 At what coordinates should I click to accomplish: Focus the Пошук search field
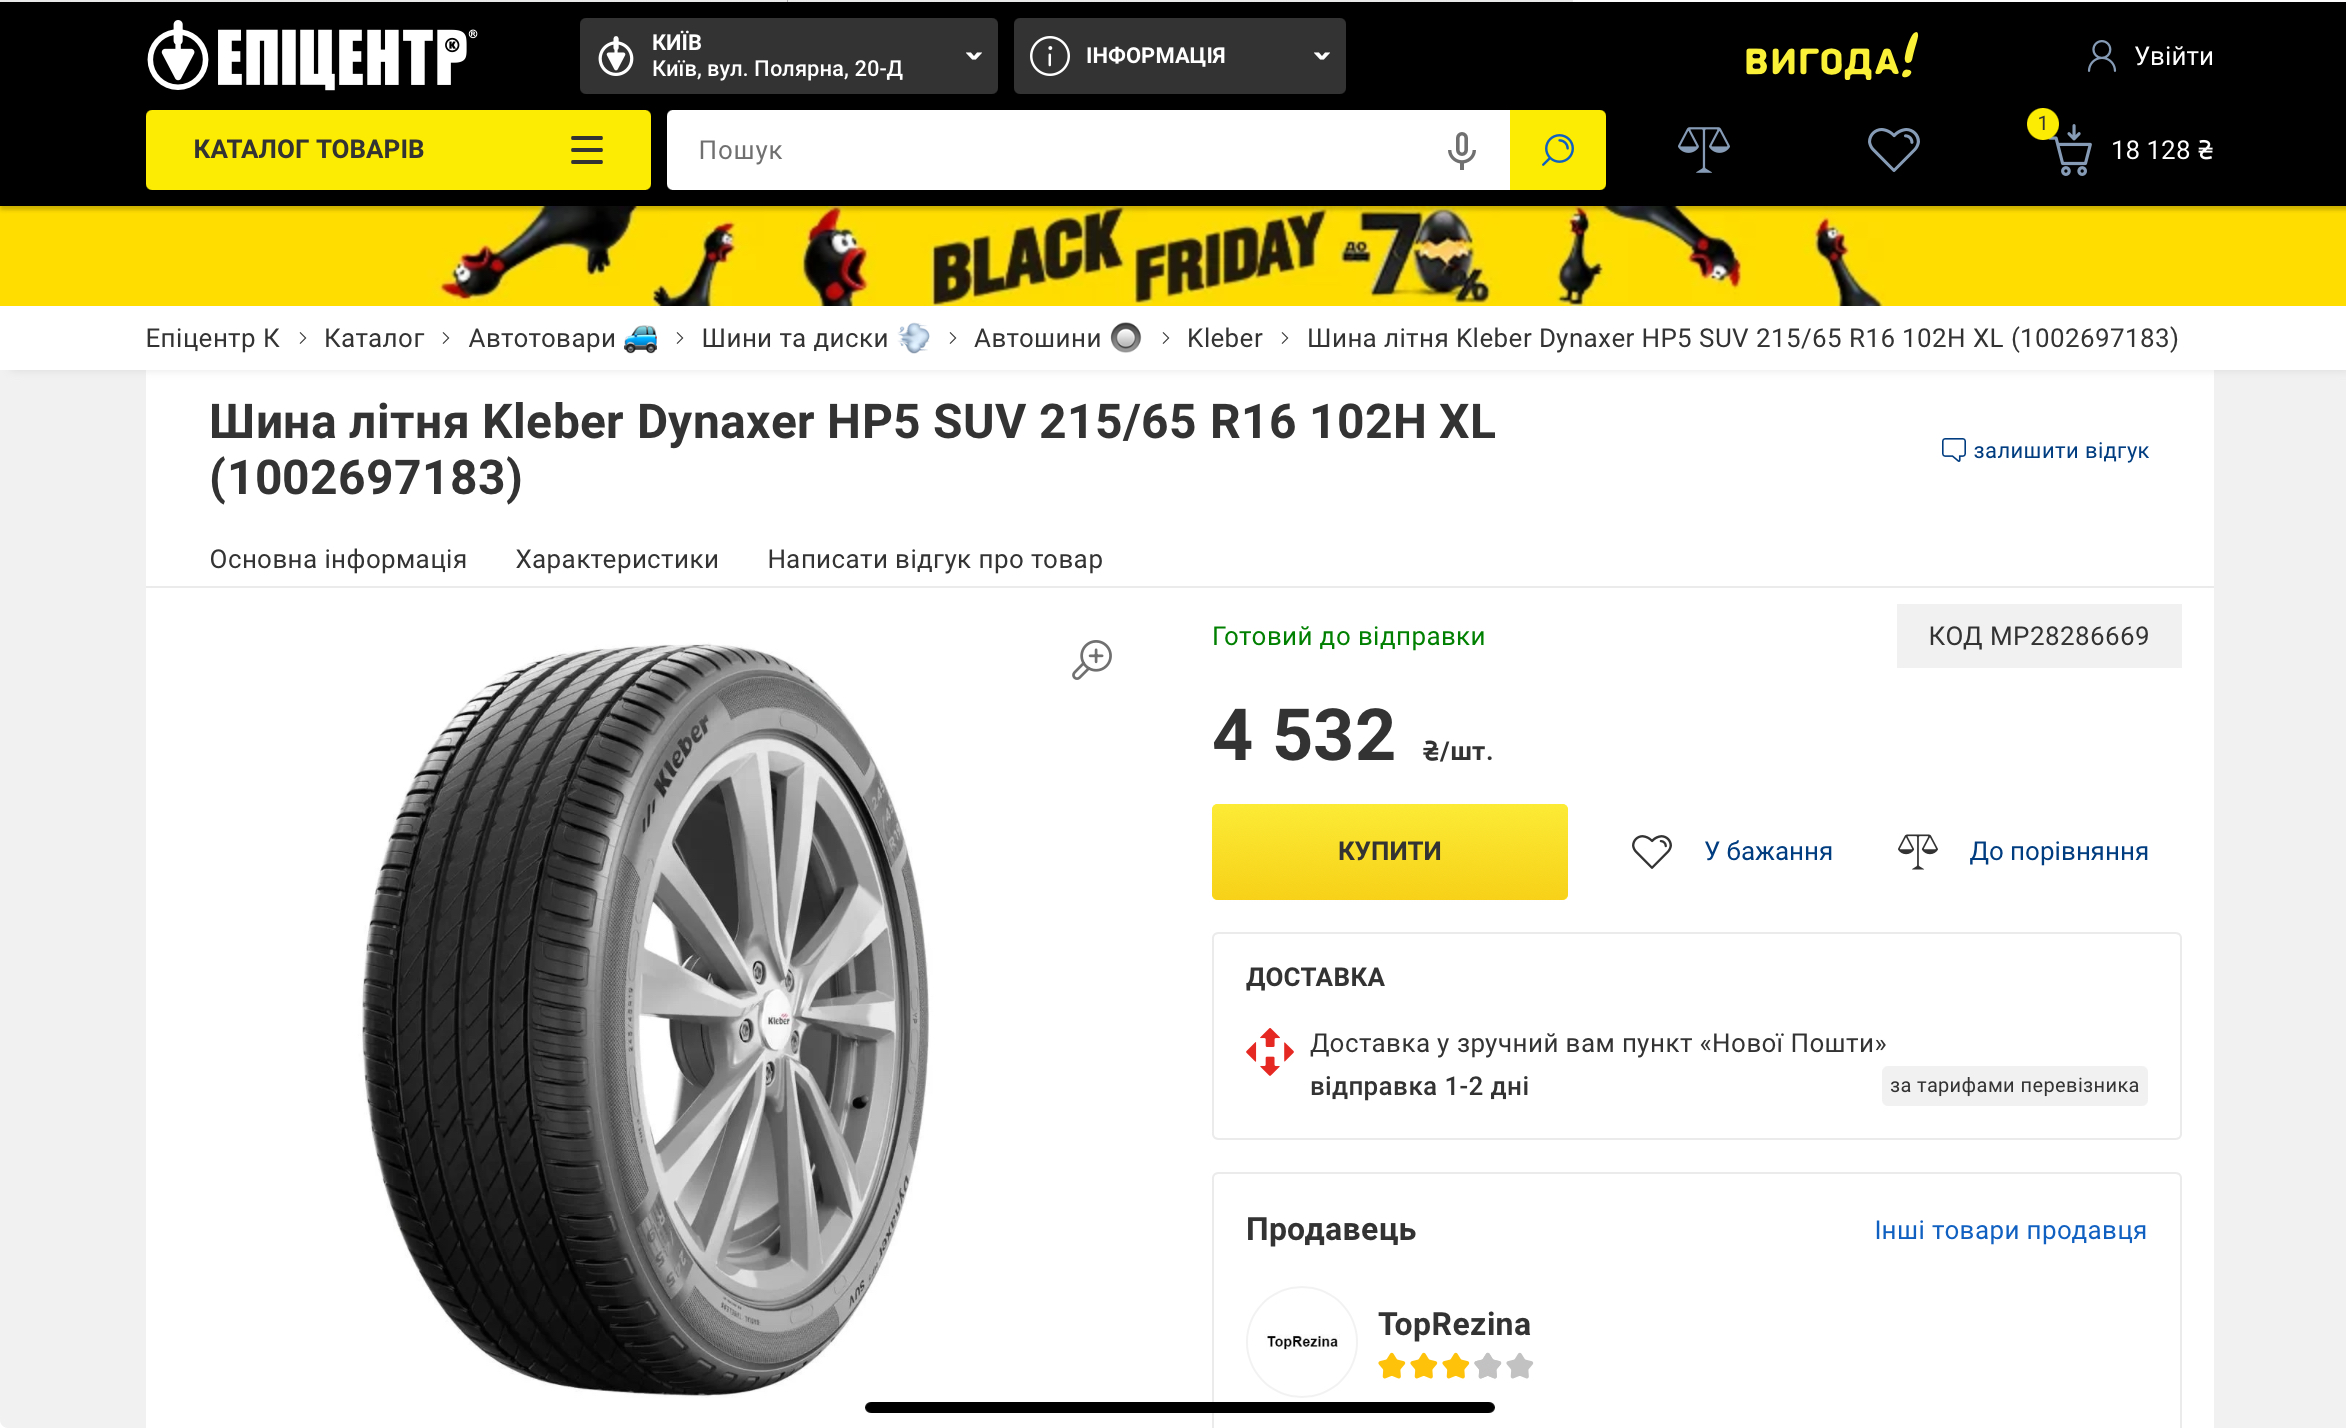1050,150
